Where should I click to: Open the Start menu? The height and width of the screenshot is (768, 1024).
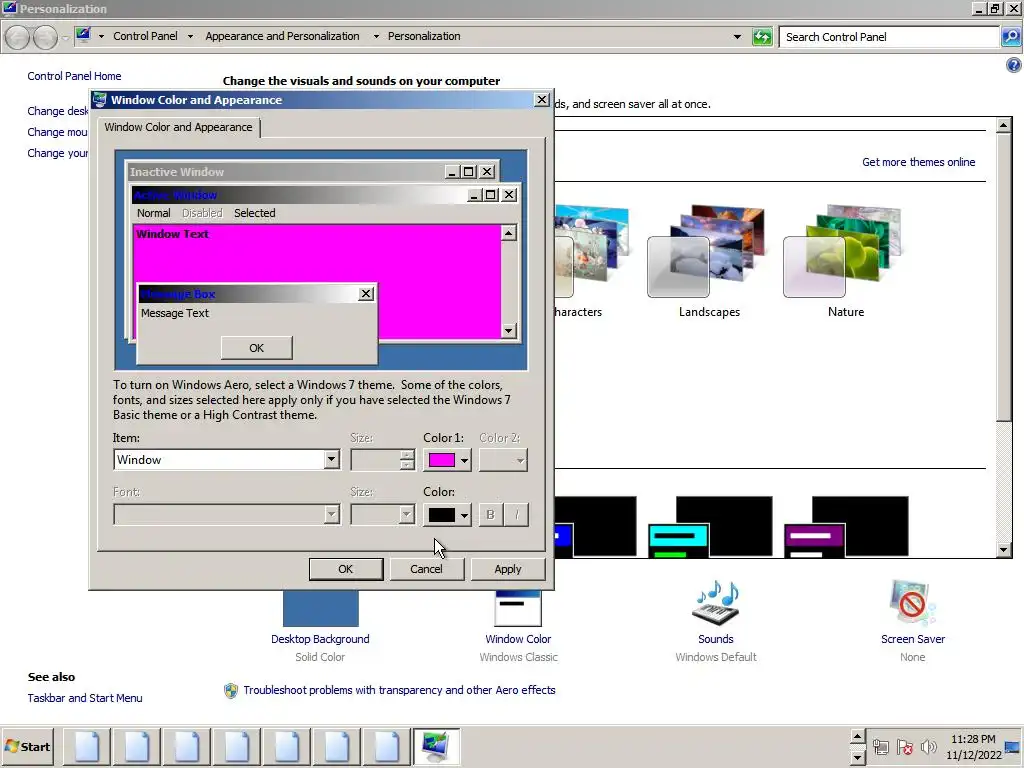27,746
